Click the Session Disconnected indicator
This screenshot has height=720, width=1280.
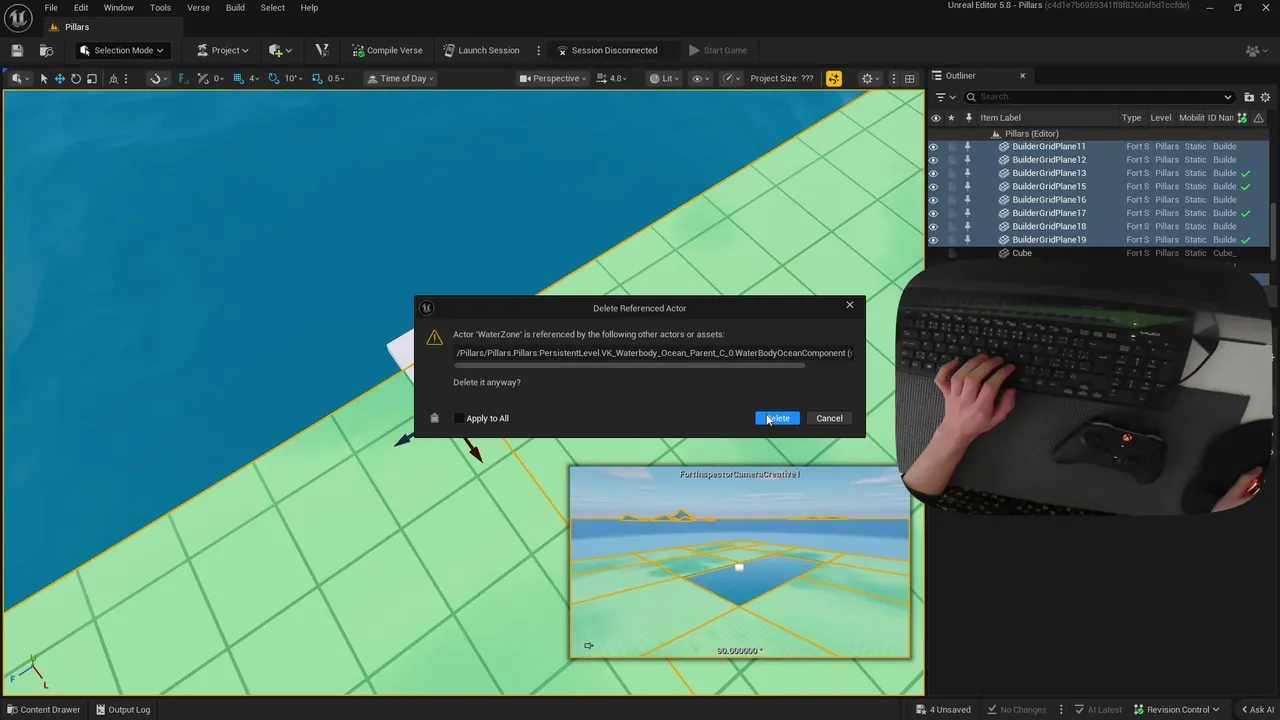(607, 50)
